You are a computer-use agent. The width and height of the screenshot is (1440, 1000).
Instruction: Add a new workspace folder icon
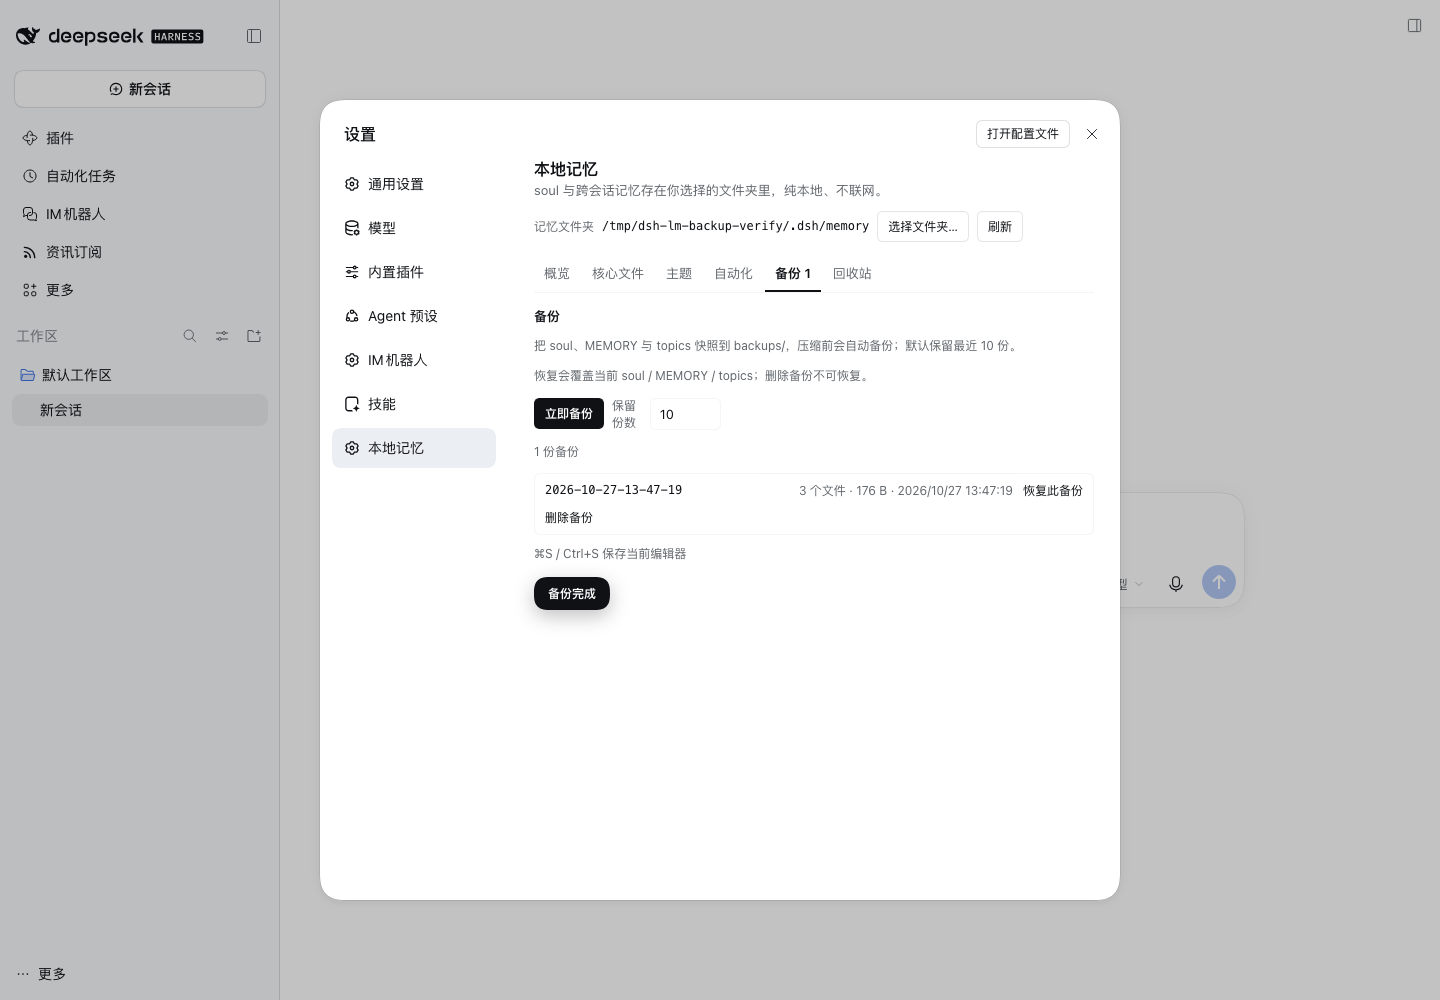tap(254, 336)
